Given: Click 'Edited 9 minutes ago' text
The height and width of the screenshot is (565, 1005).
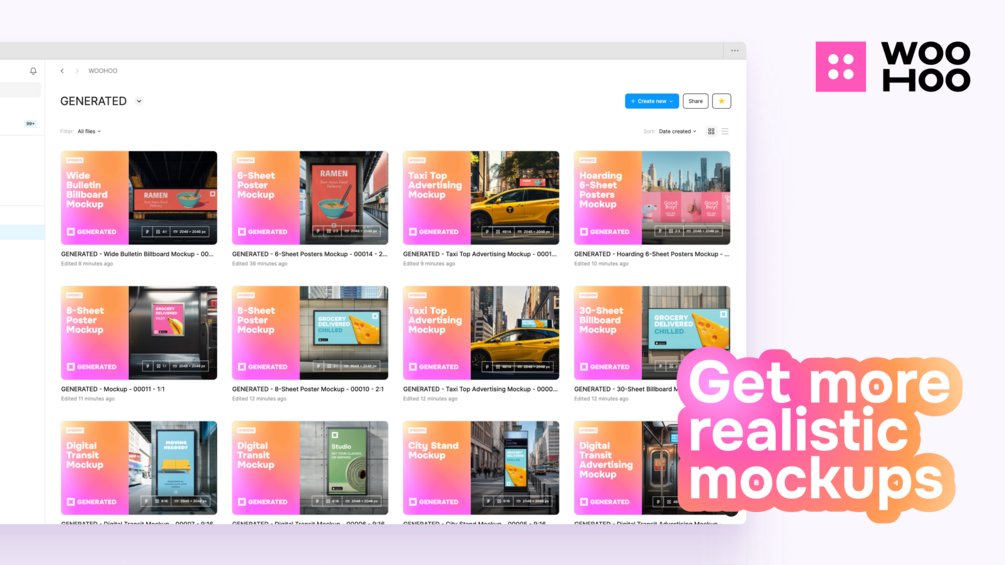Looking at the screenshot, I should coord(429,264).
